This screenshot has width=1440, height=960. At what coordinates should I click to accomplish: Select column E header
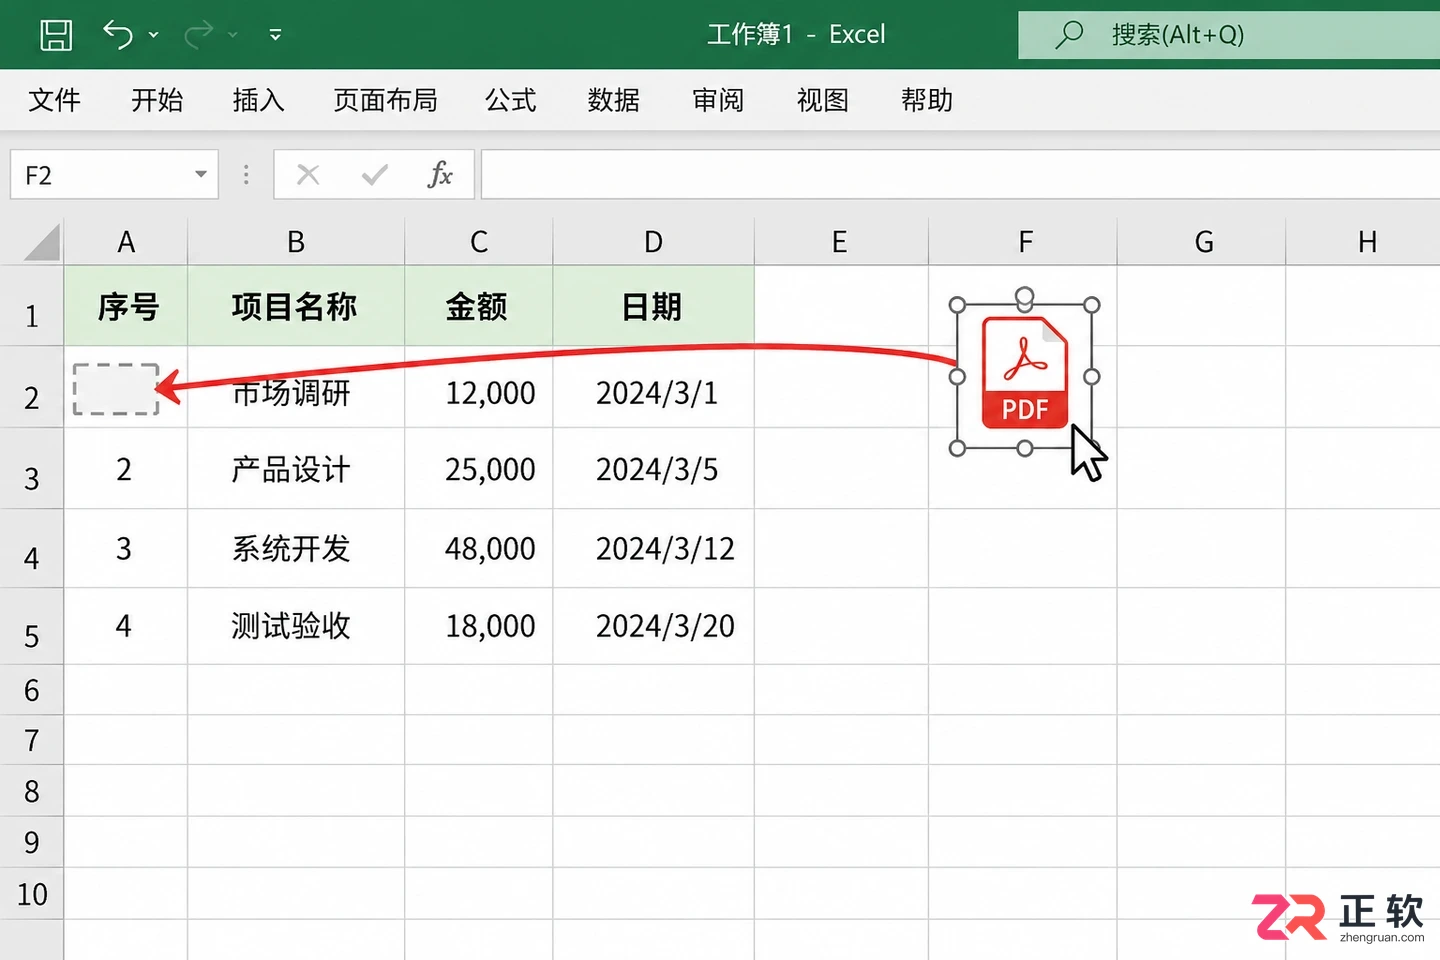coord(840,242)
